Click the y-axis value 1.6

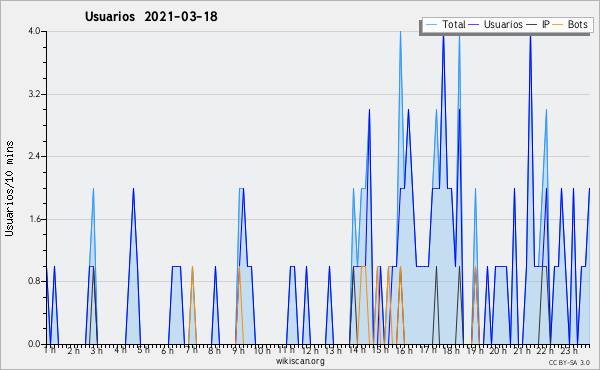(34, 219)
